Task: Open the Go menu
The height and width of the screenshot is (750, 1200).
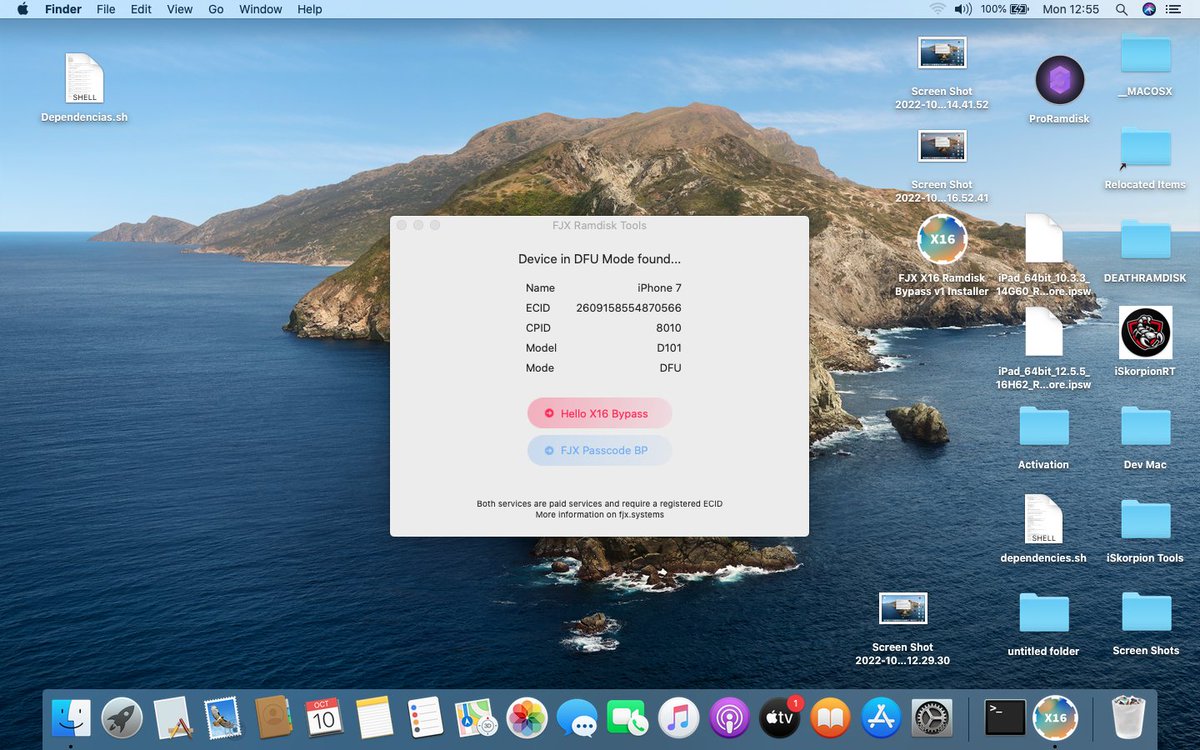Action: click(x=216, y=9)
